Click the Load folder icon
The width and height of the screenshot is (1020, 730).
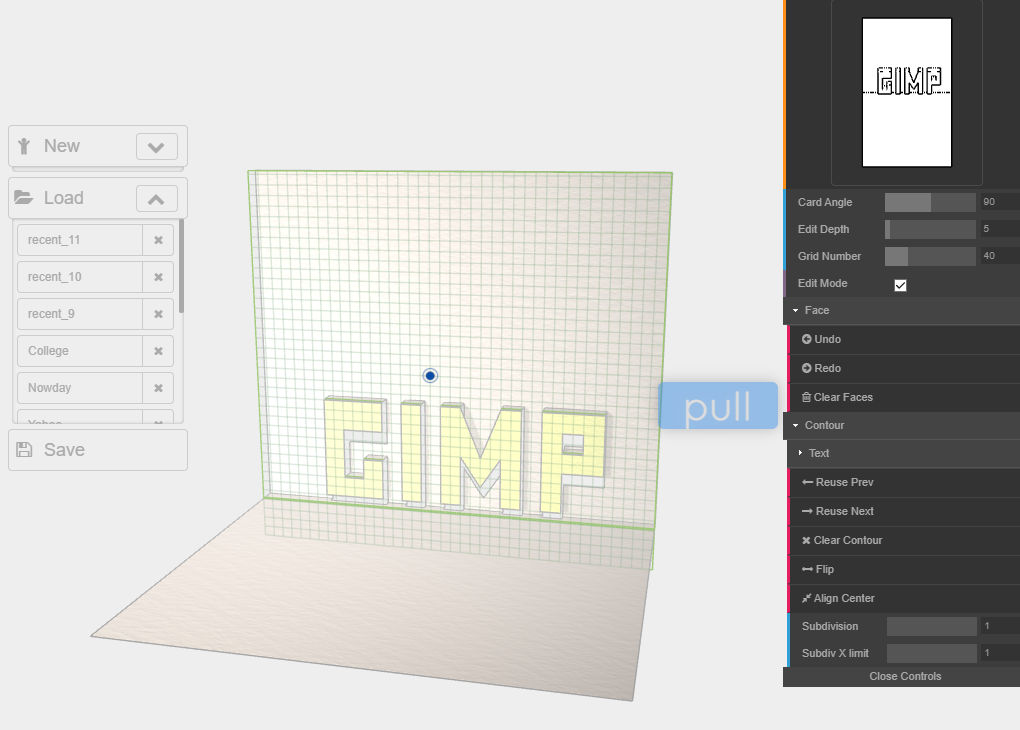[x=24, y=197]
